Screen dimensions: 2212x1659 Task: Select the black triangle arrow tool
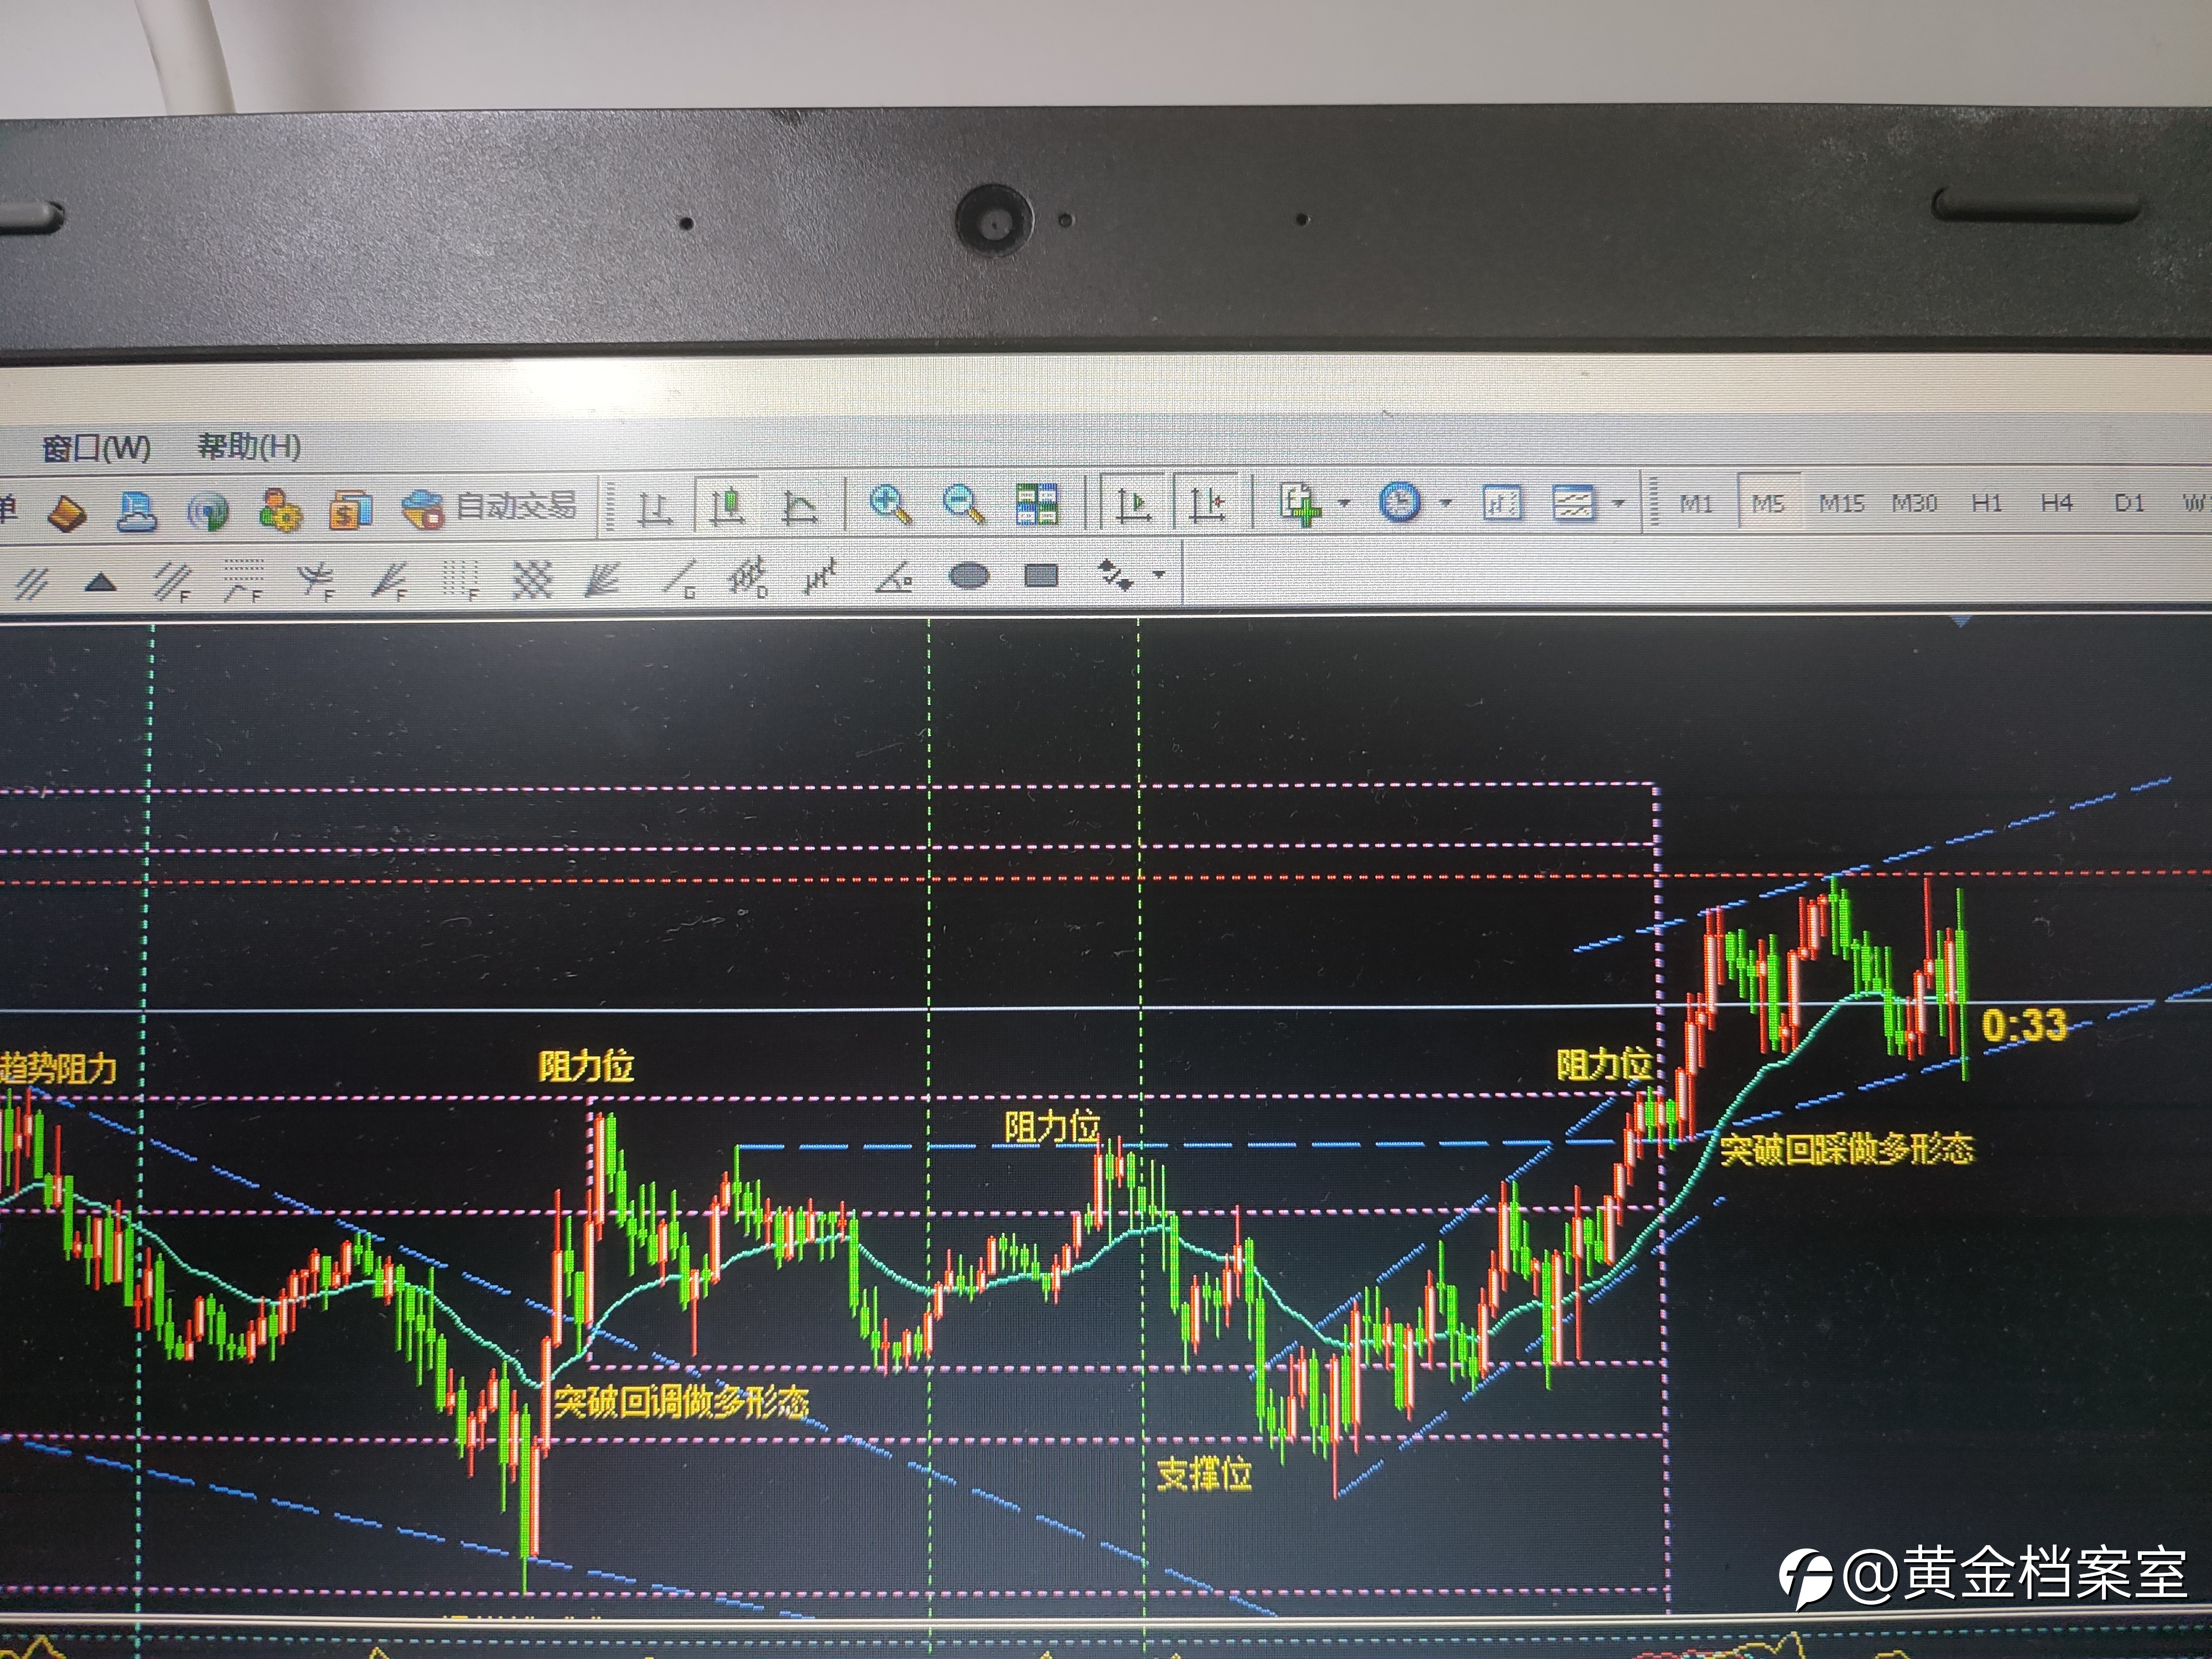(100, 582)
